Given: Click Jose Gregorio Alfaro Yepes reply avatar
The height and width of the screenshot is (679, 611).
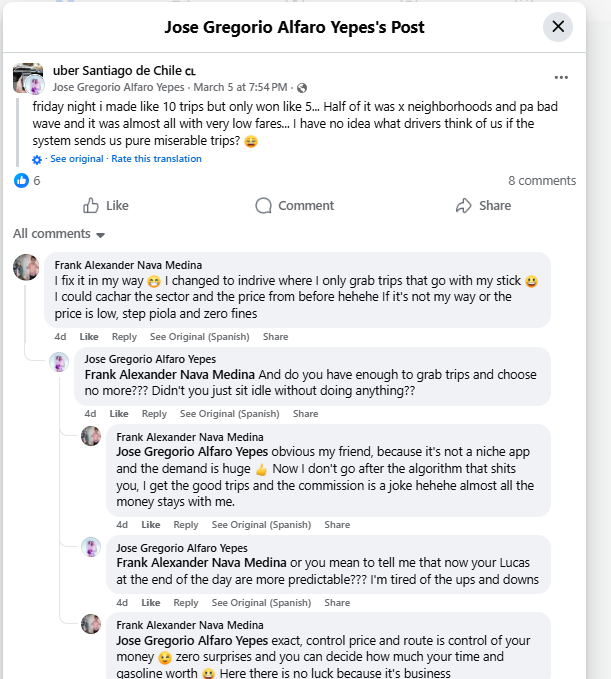Looking at the screenshot, I should [x=59, y=362].
